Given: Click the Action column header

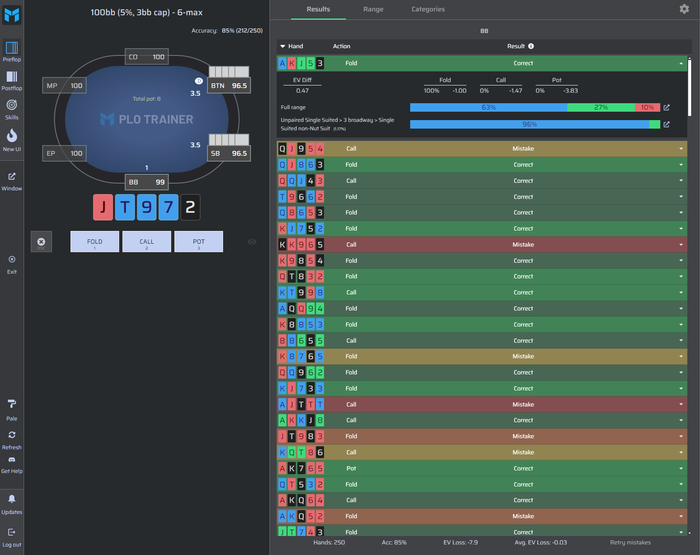Looking at the screenshot, I should 341,46.
